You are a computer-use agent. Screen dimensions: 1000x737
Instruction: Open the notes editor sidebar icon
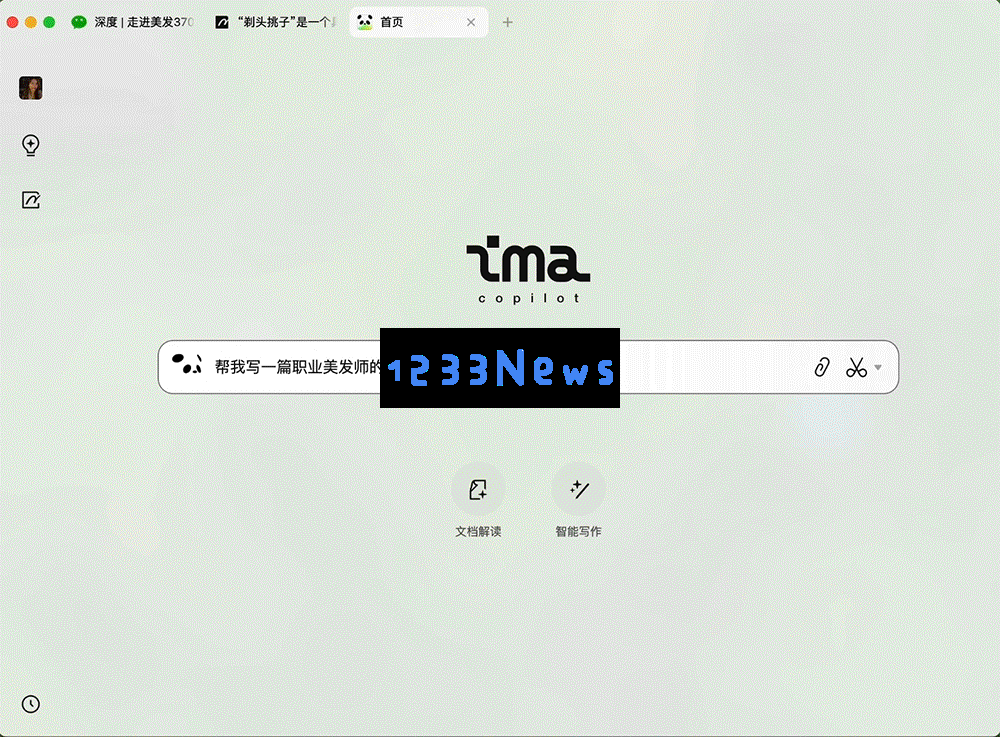tap(31, 200)
